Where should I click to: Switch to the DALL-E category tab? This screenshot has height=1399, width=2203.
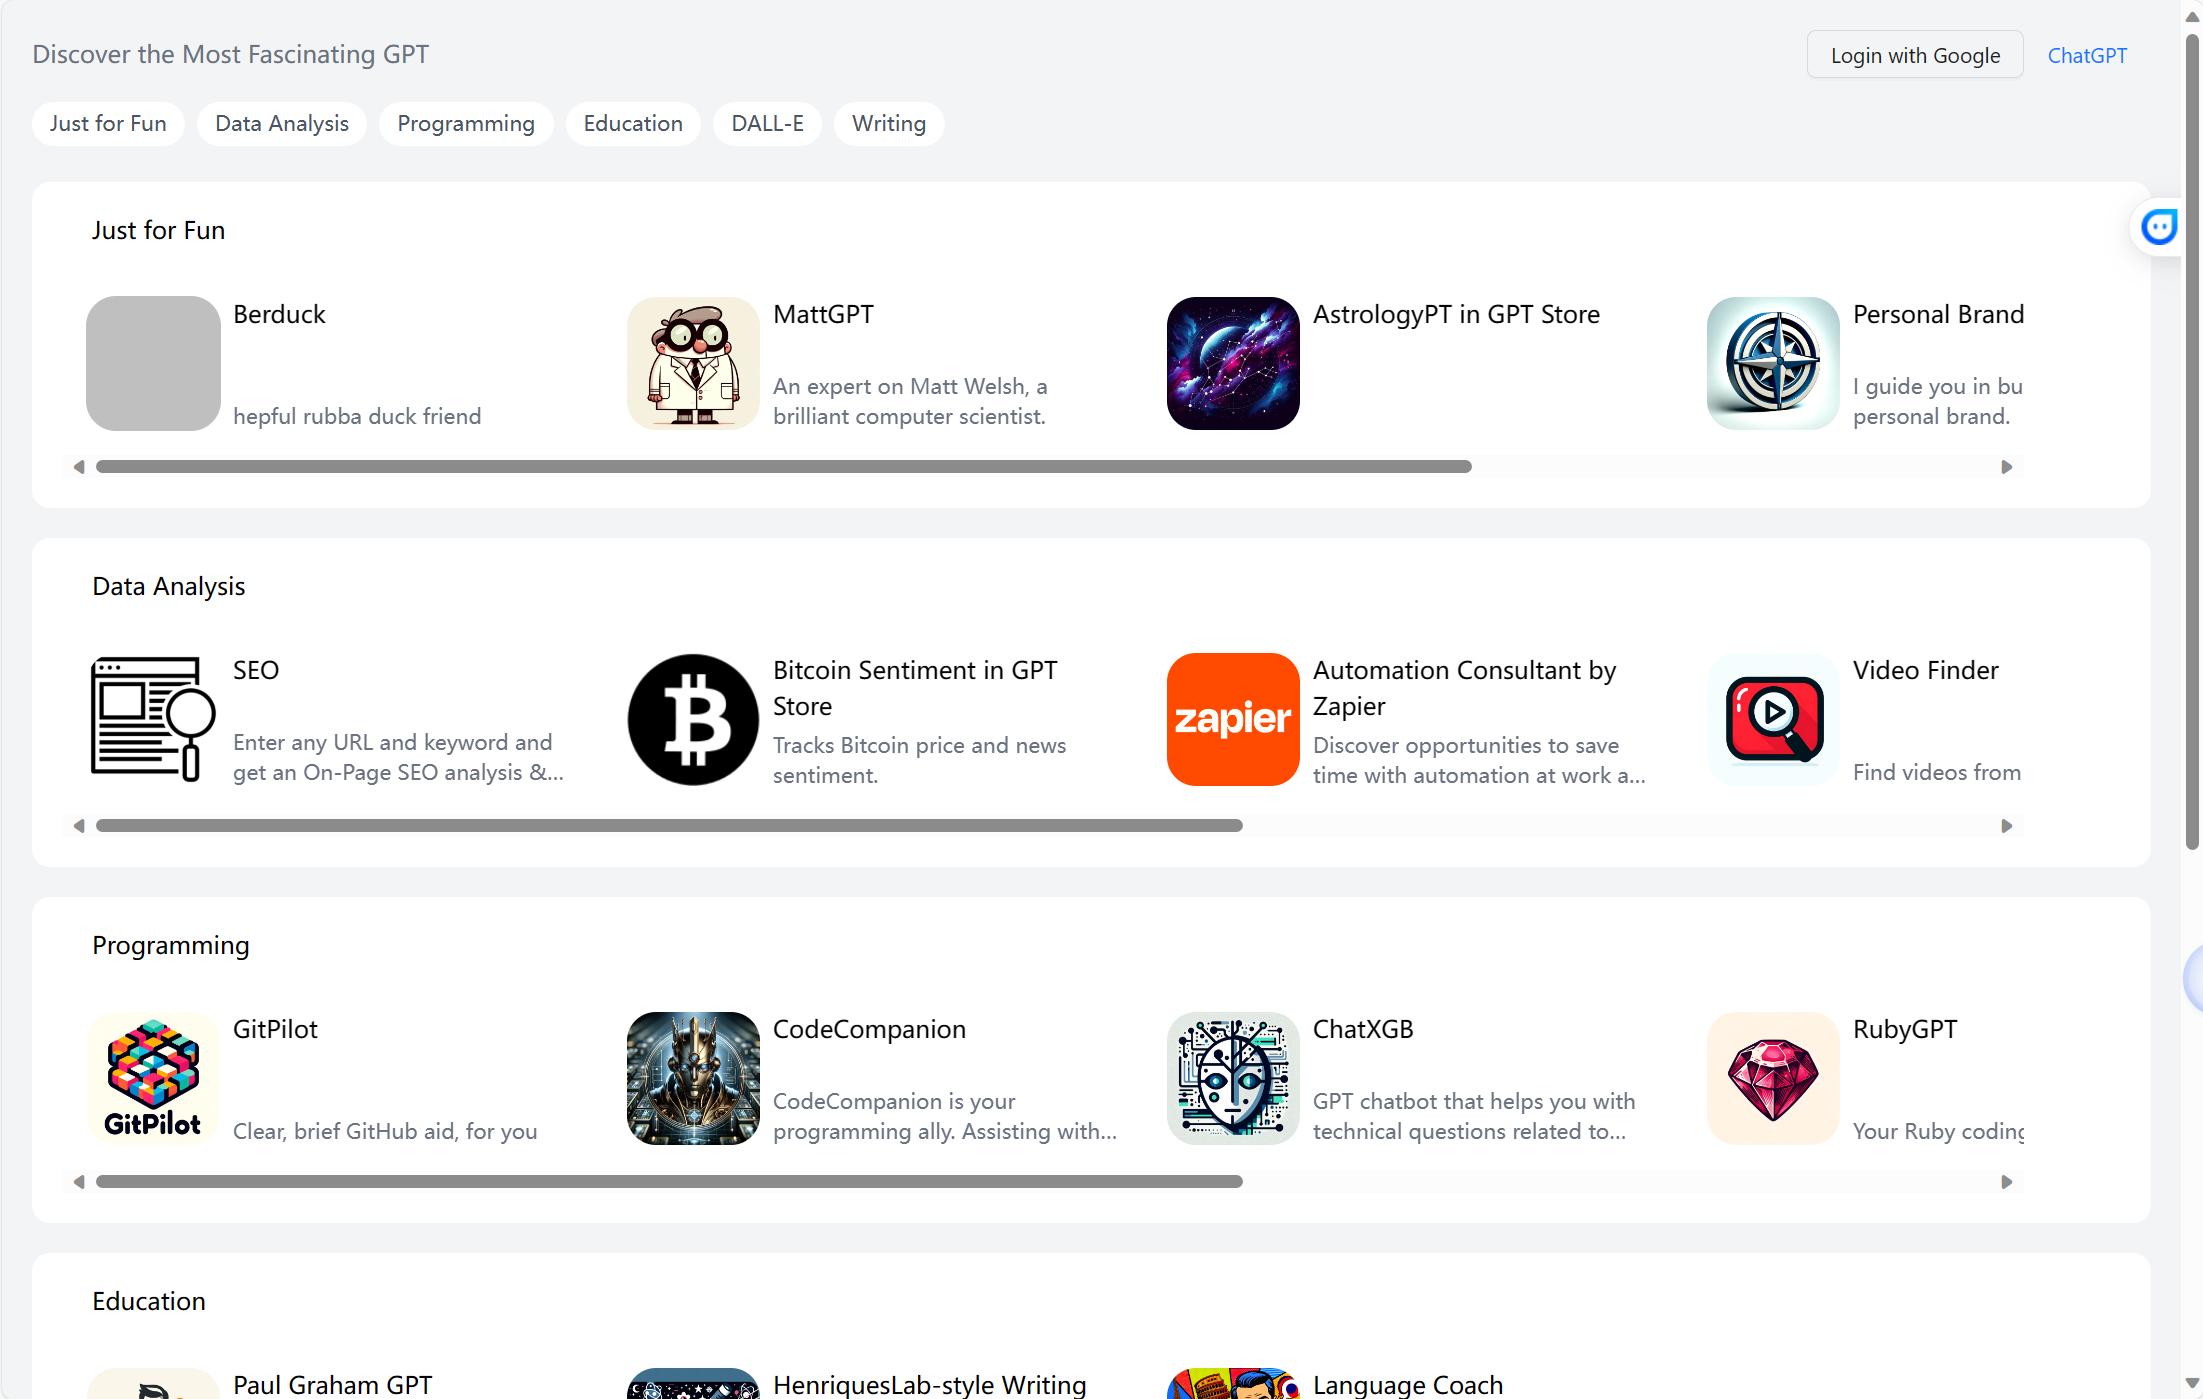coord(767,124)
